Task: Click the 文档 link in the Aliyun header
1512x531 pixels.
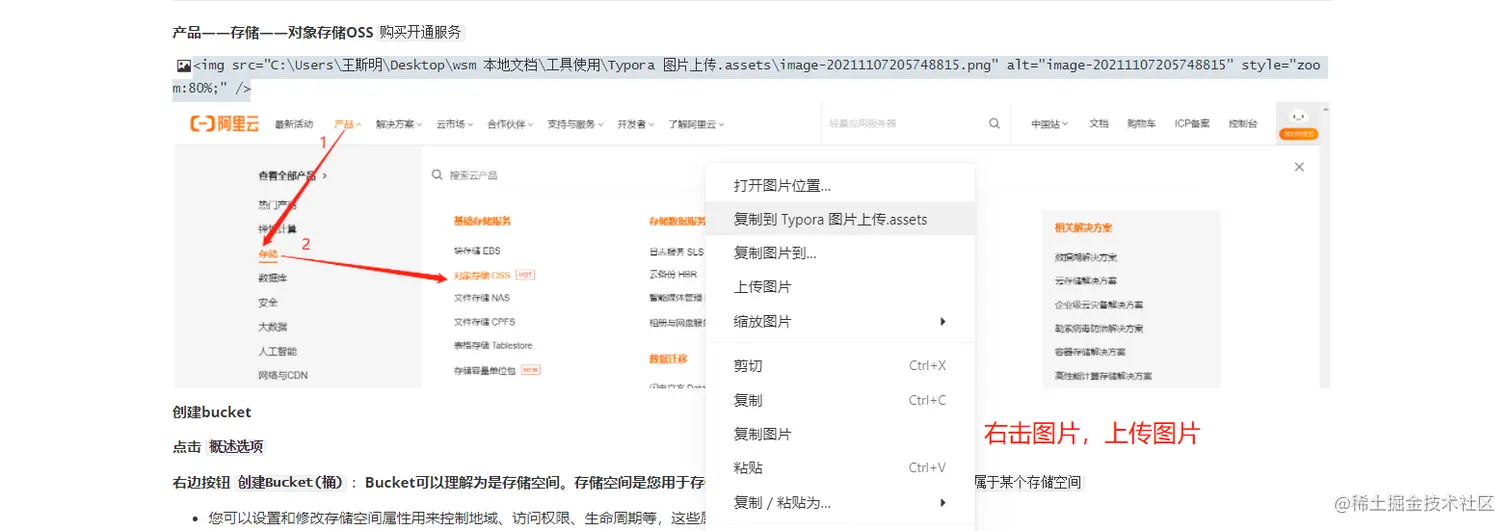Action: pos(1099,124)
